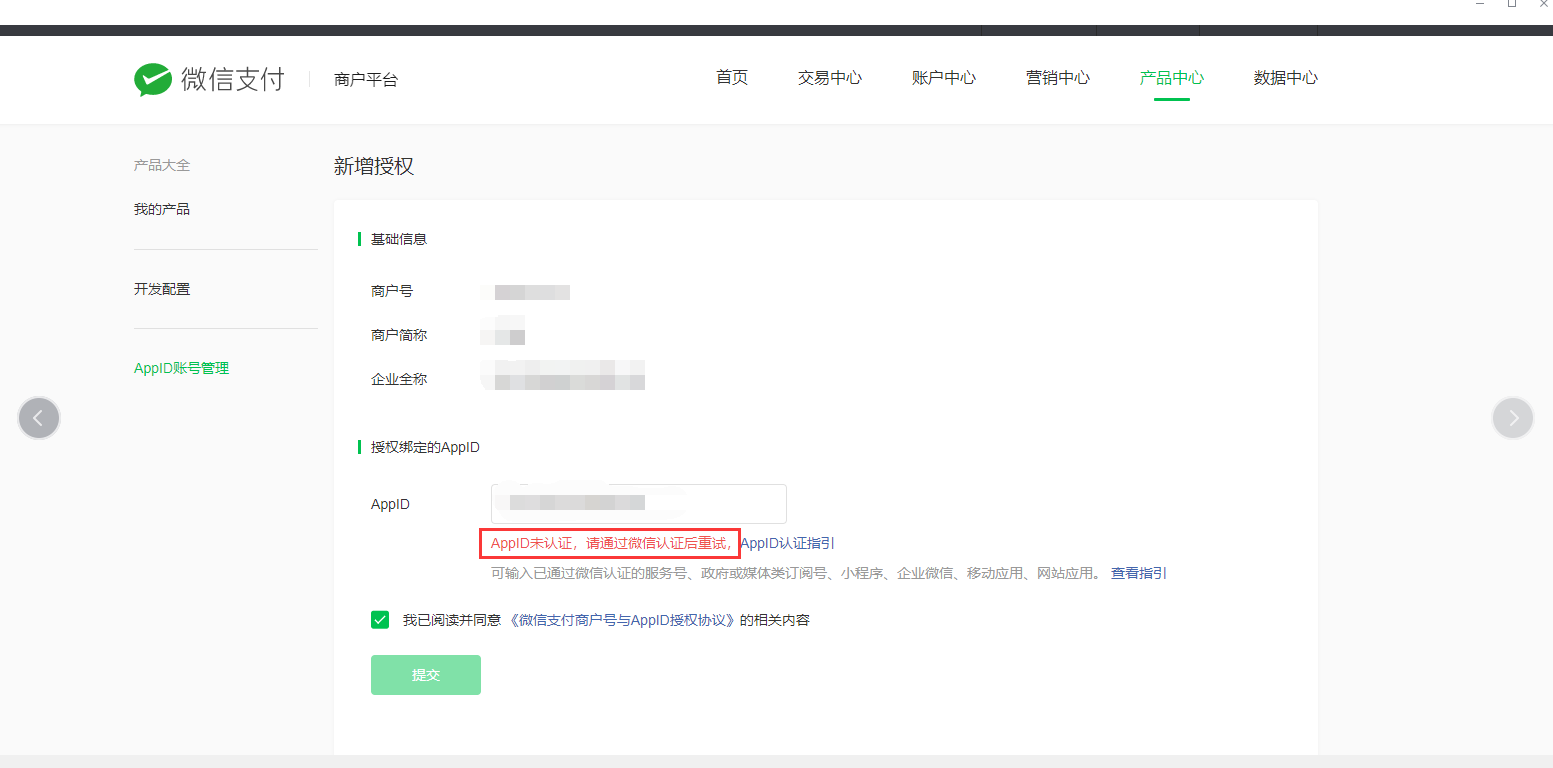This screenshot has height=768, width=1553.
Task: Click the 提交 button
Action: click(x=426, y=675)
